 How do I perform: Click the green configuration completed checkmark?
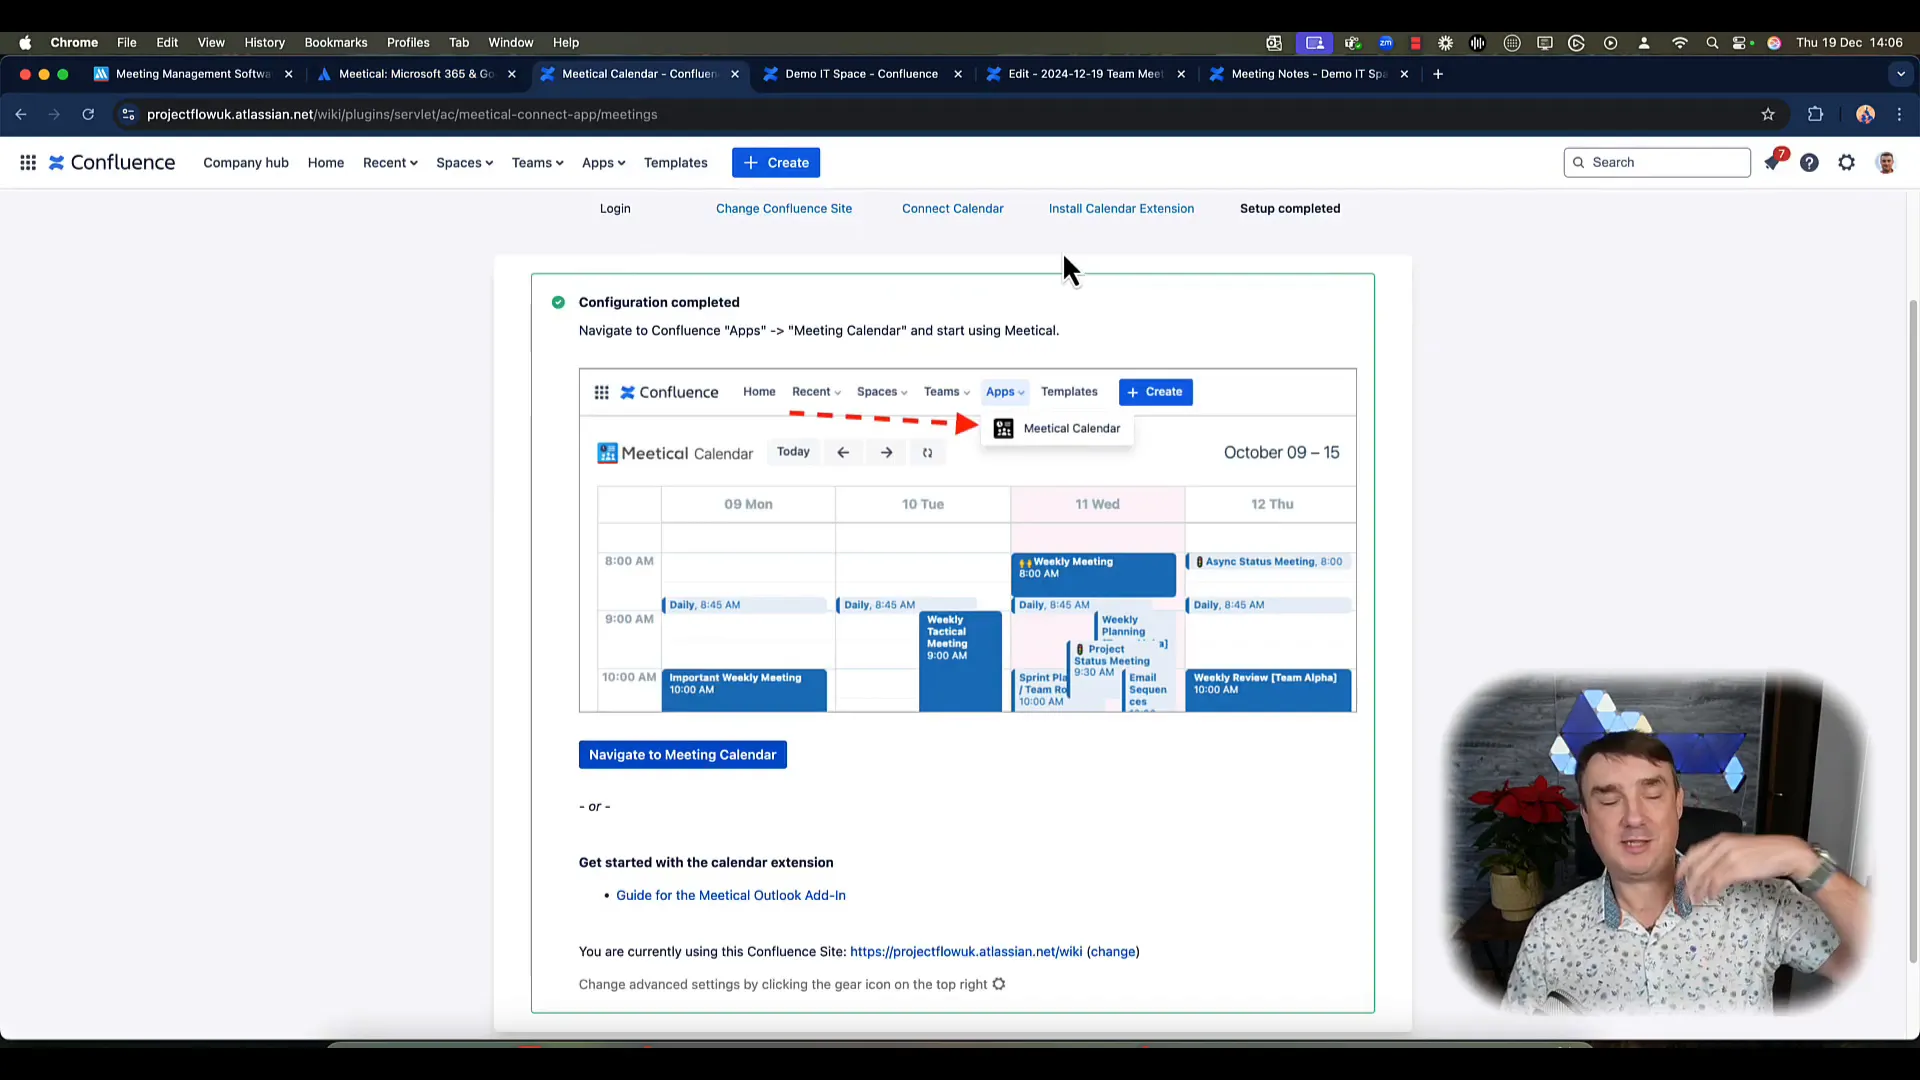559,302
